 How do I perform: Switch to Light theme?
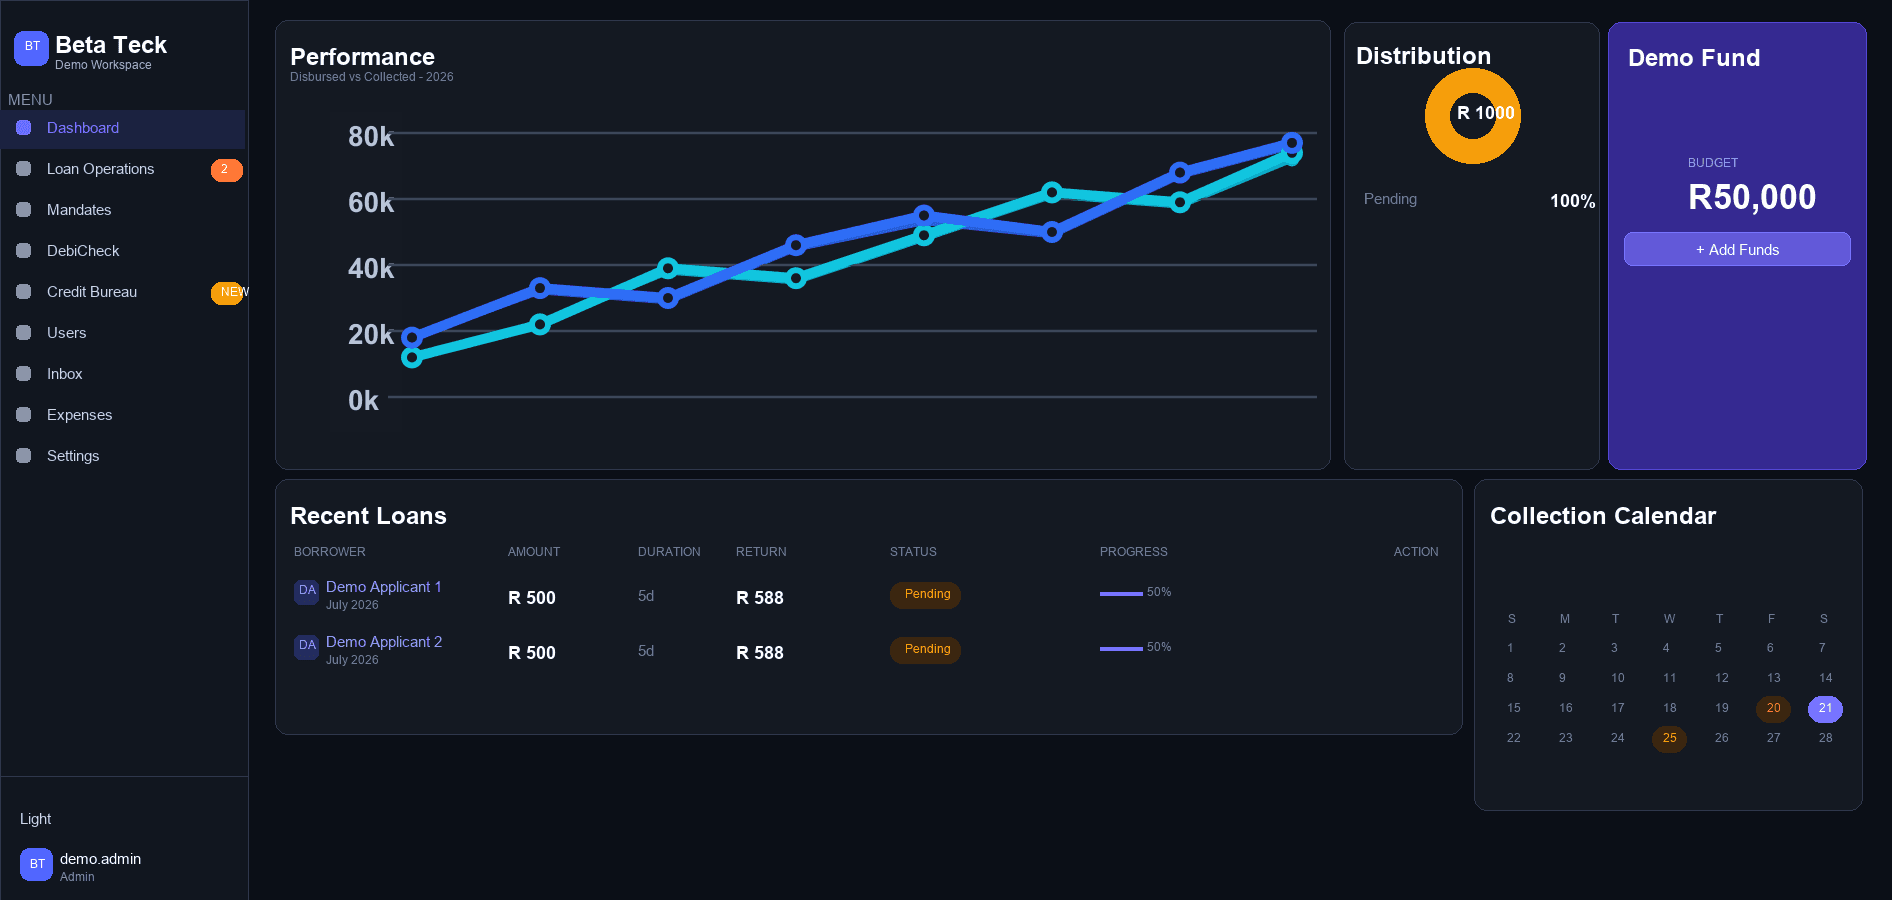35,819
